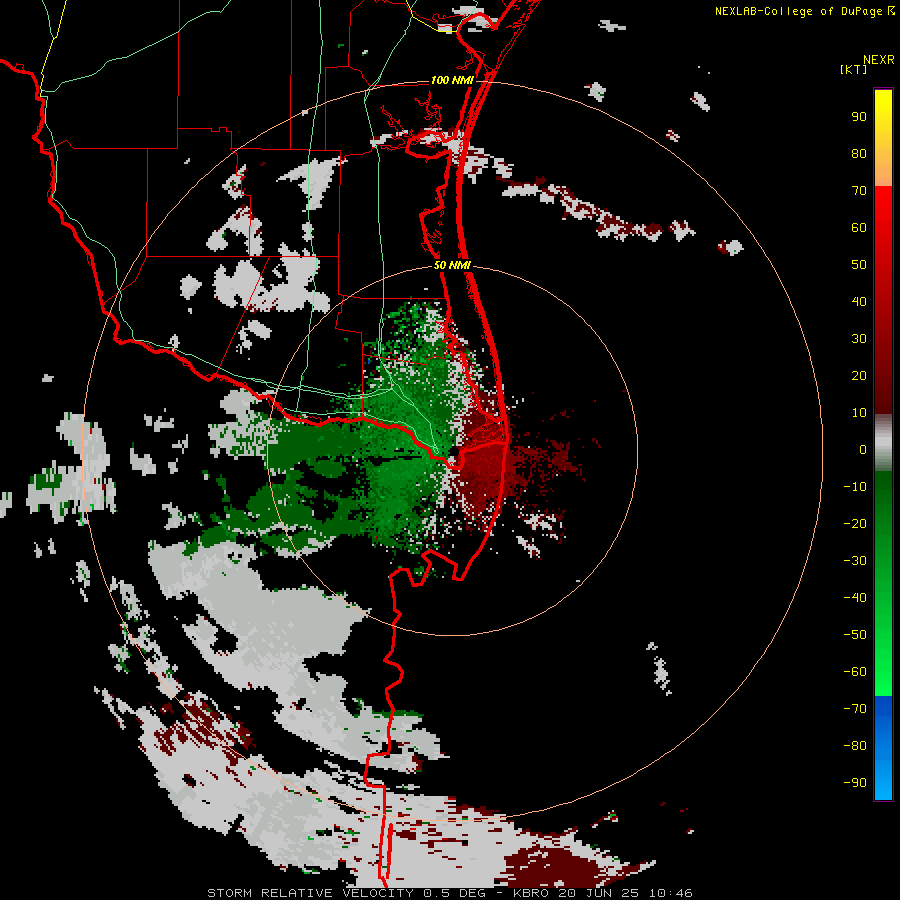Click the -70 value on the velocity scale
This screenshot has height=900, width=900.
(x=855, y=709)
